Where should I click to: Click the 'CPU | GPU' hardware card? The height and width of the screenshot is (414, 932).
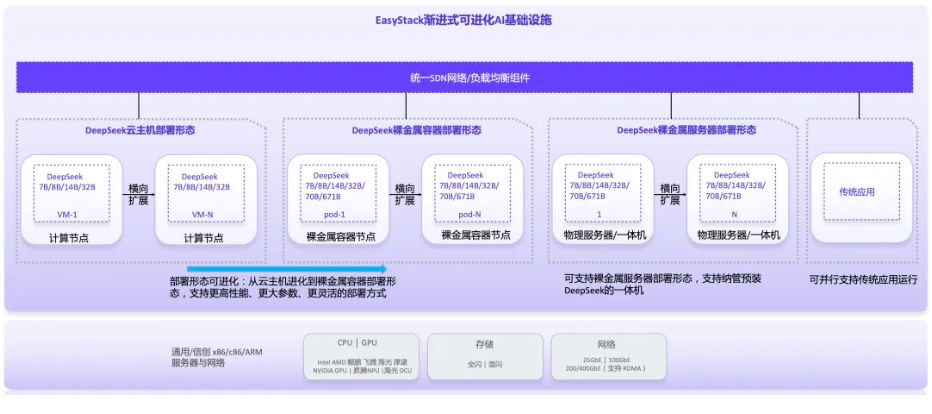click(361, 357)
